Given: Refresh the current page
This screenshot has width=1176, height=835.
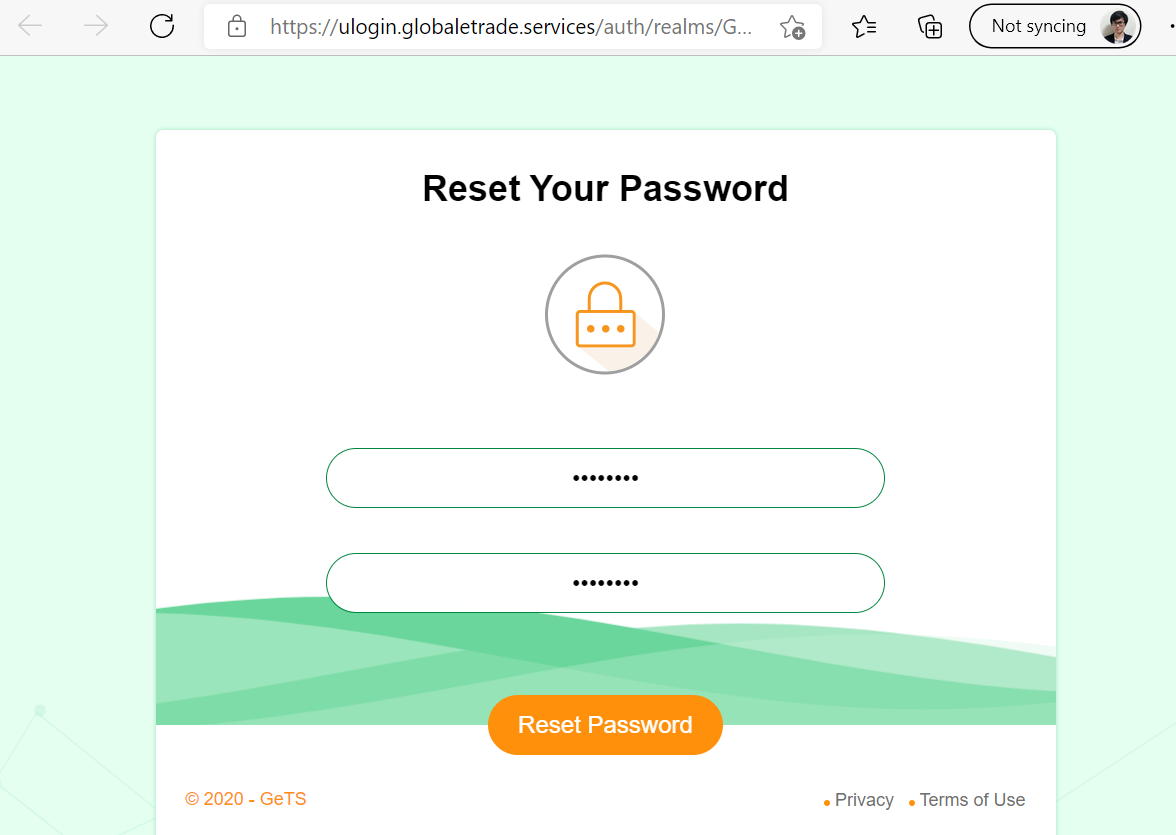Looking at the screenshot, I should click(x=162, y=26).
